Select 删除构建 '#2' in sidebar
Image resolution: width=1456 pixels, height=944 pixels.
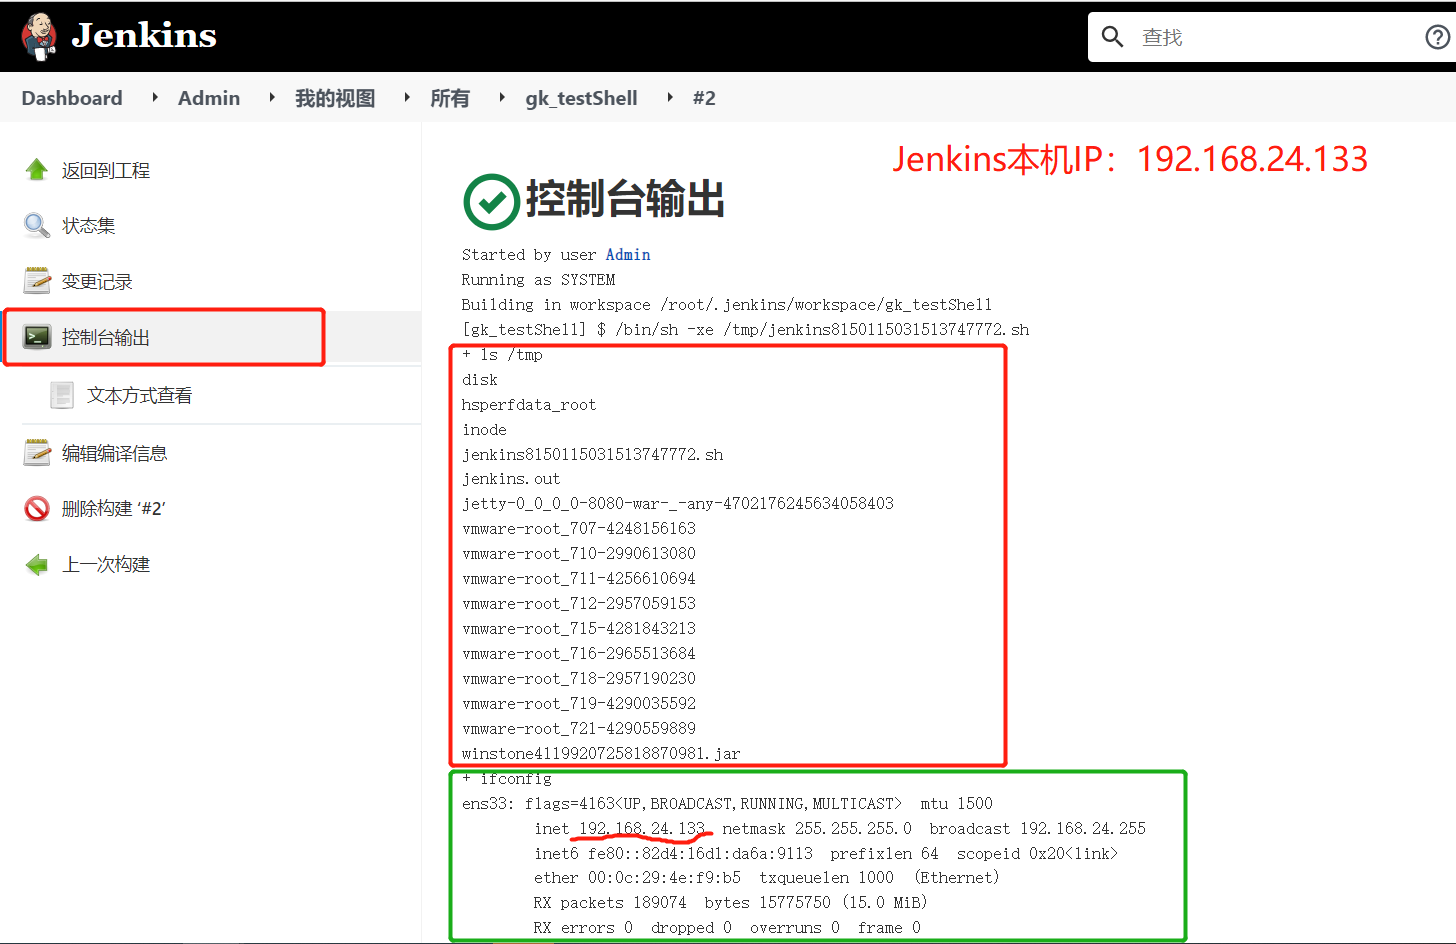[x=114, y=509]
